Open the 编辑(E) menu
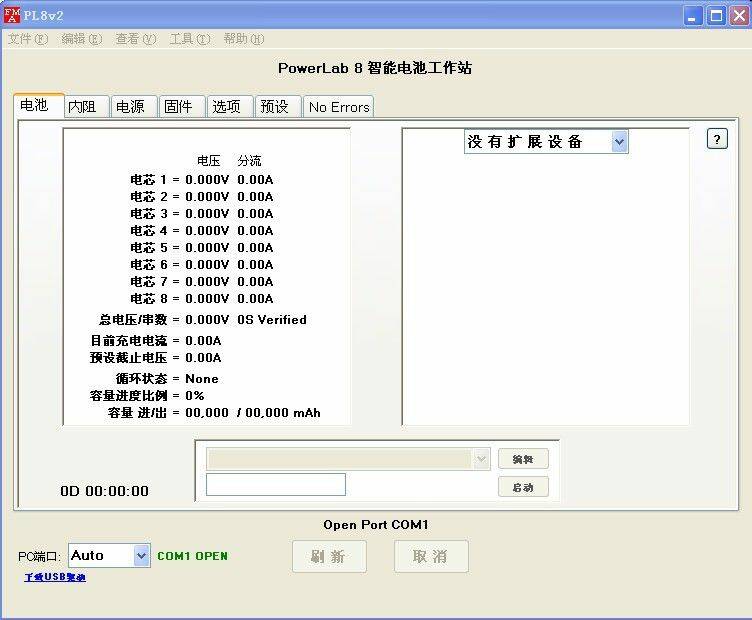The width and height of the screenshot is (752, 620). pyautogui.click(x=82, y=39)
